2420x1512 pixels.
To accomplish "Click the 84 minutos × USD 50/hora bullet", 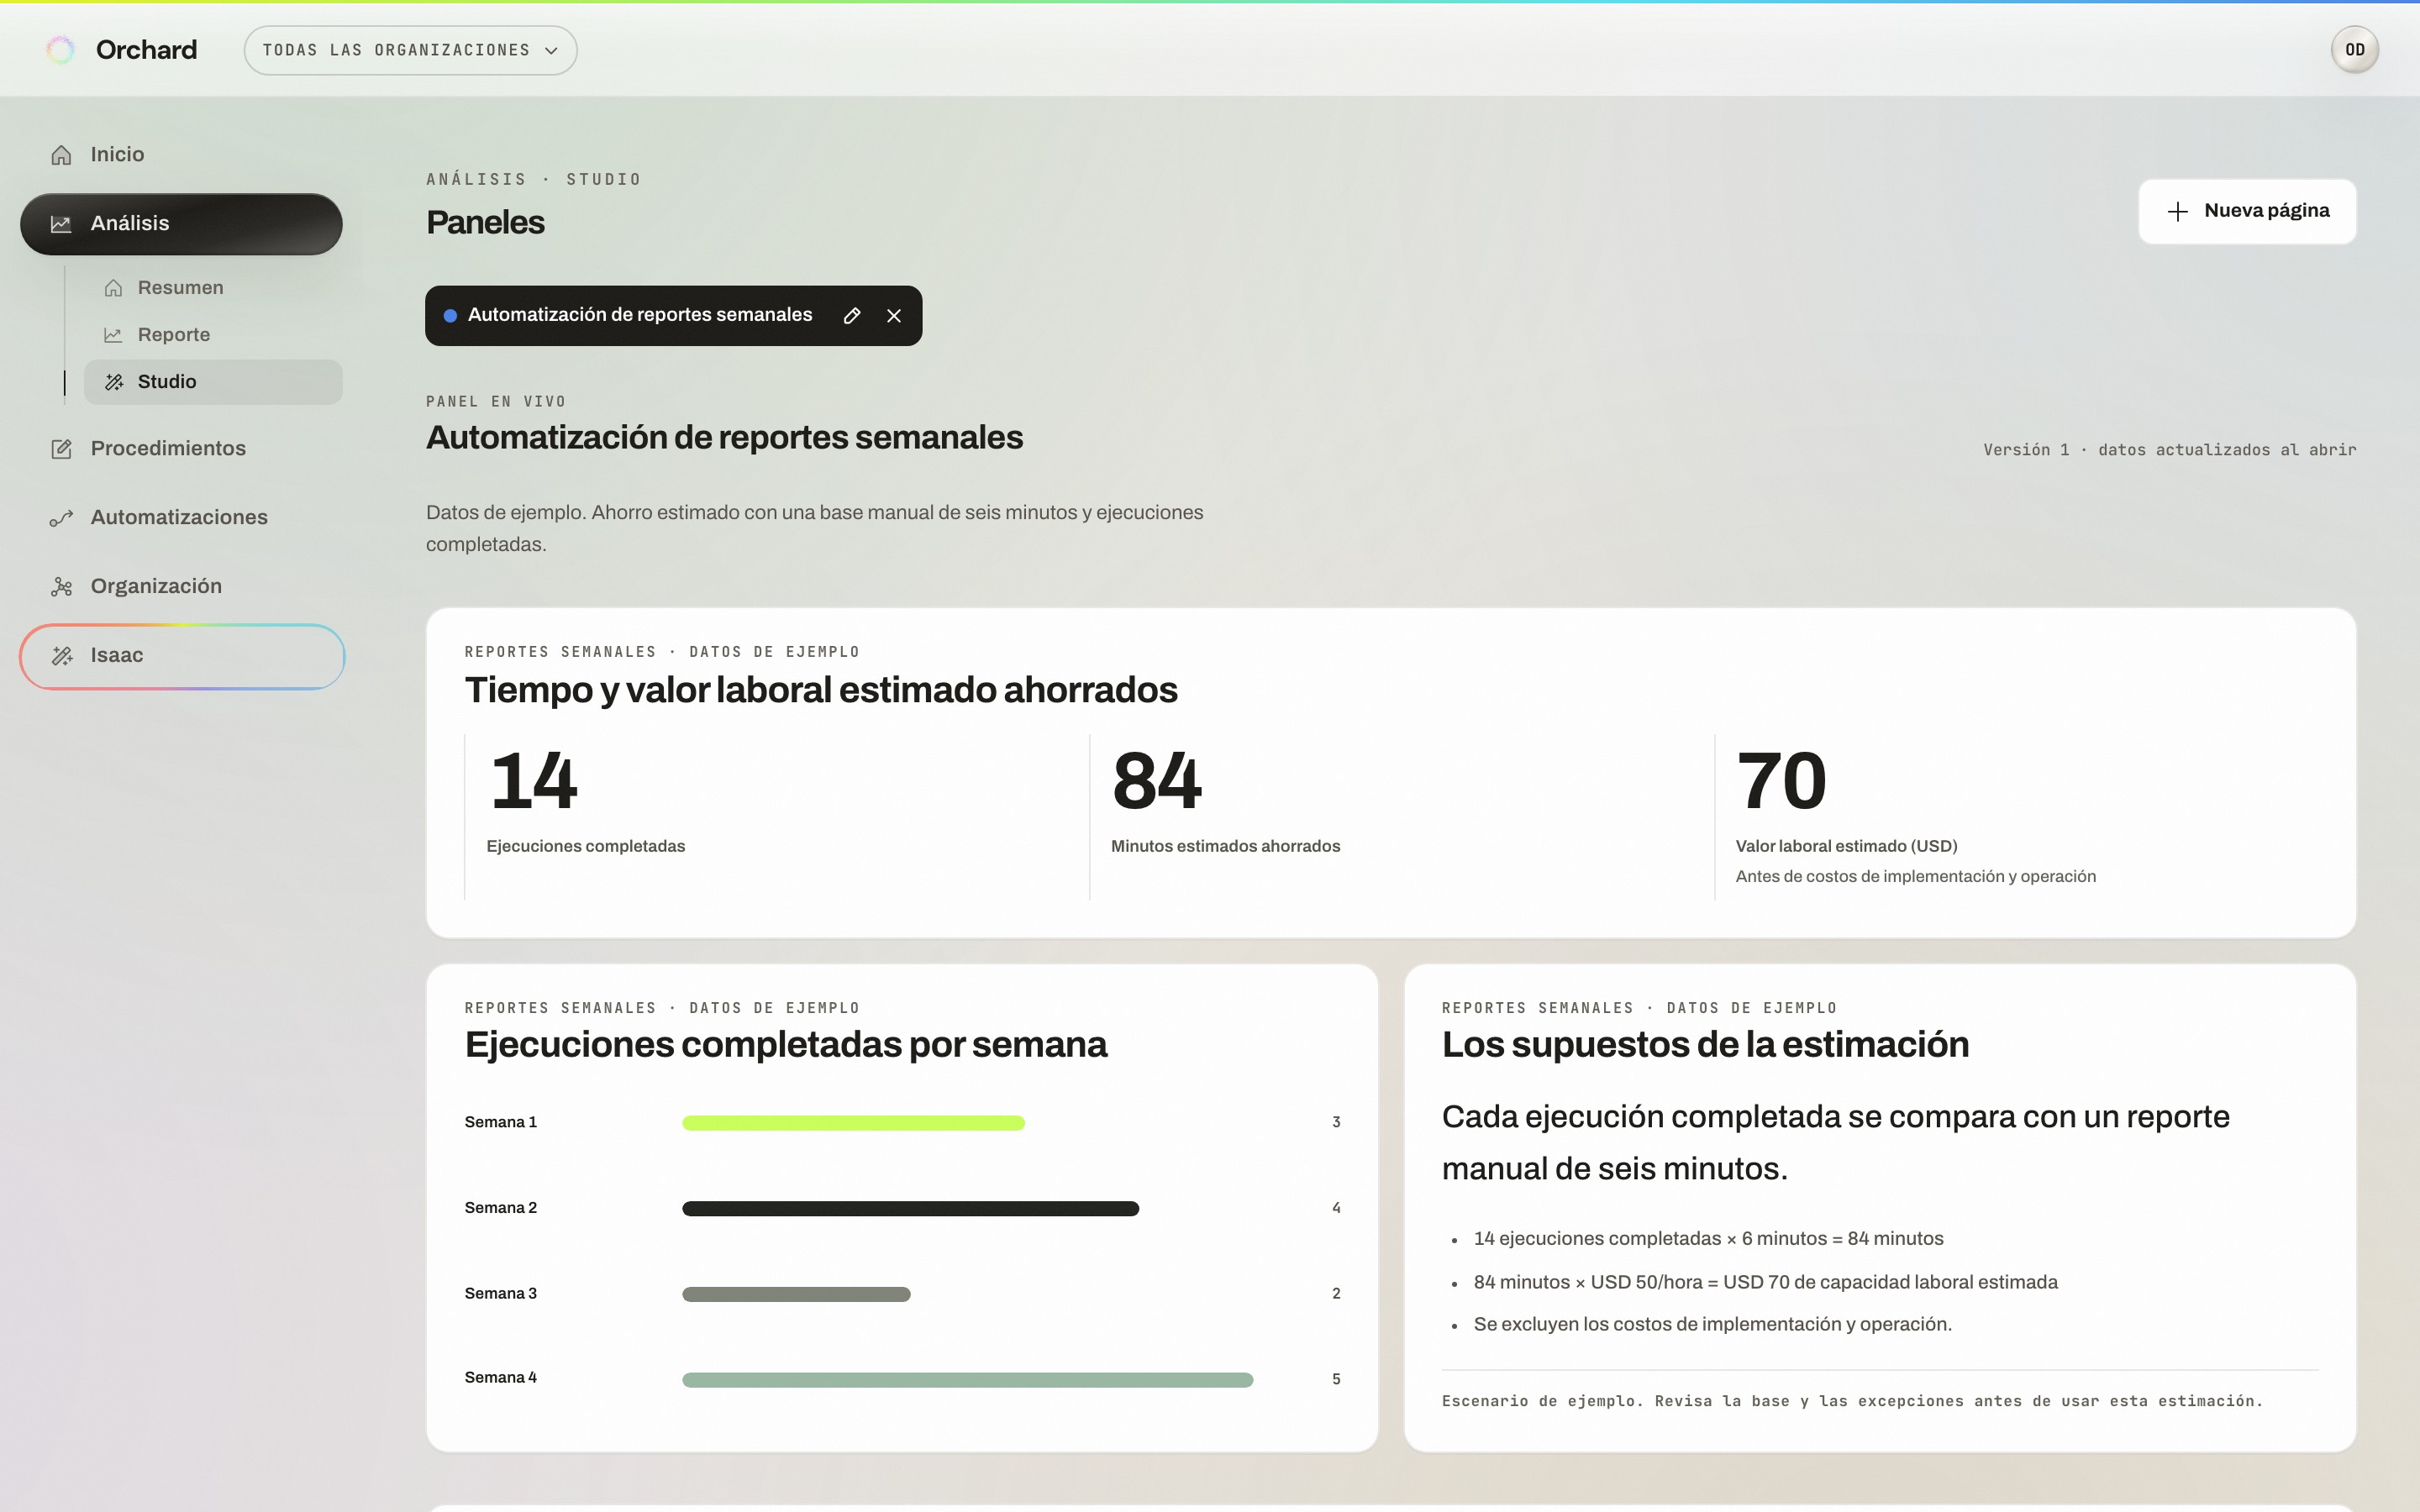I will point(1765,1282).
